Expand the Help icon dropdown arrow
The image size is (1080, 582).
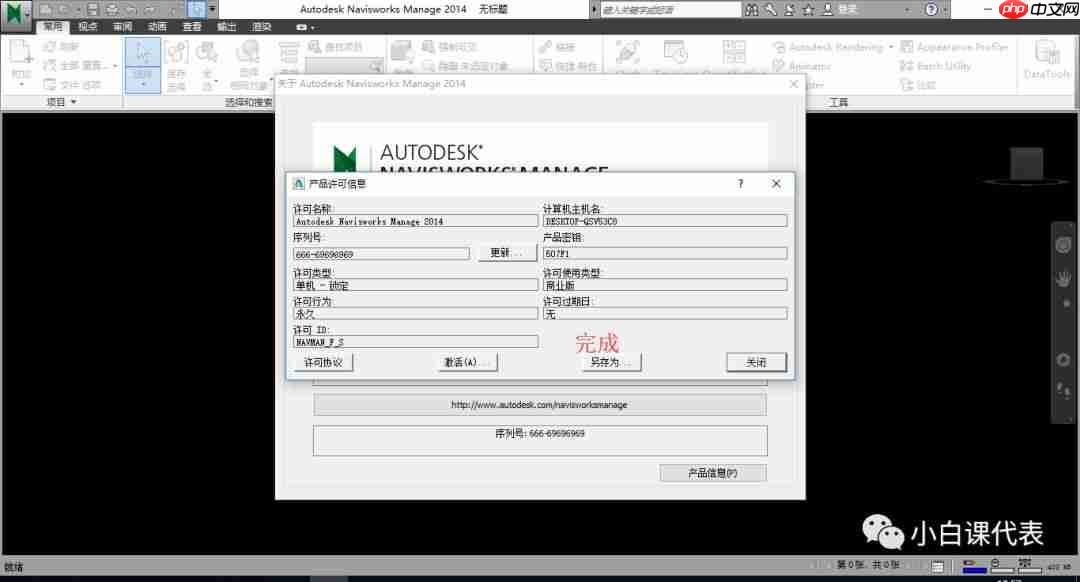pos(944,10)
